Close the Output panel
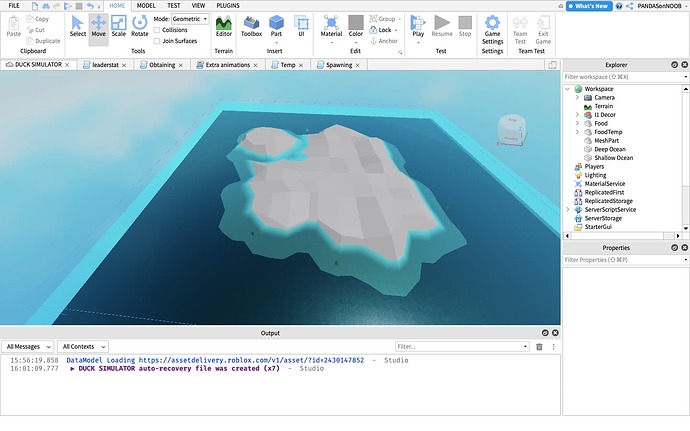The width and height of the screenshot is (690, 431). click(x=555, y=333)
